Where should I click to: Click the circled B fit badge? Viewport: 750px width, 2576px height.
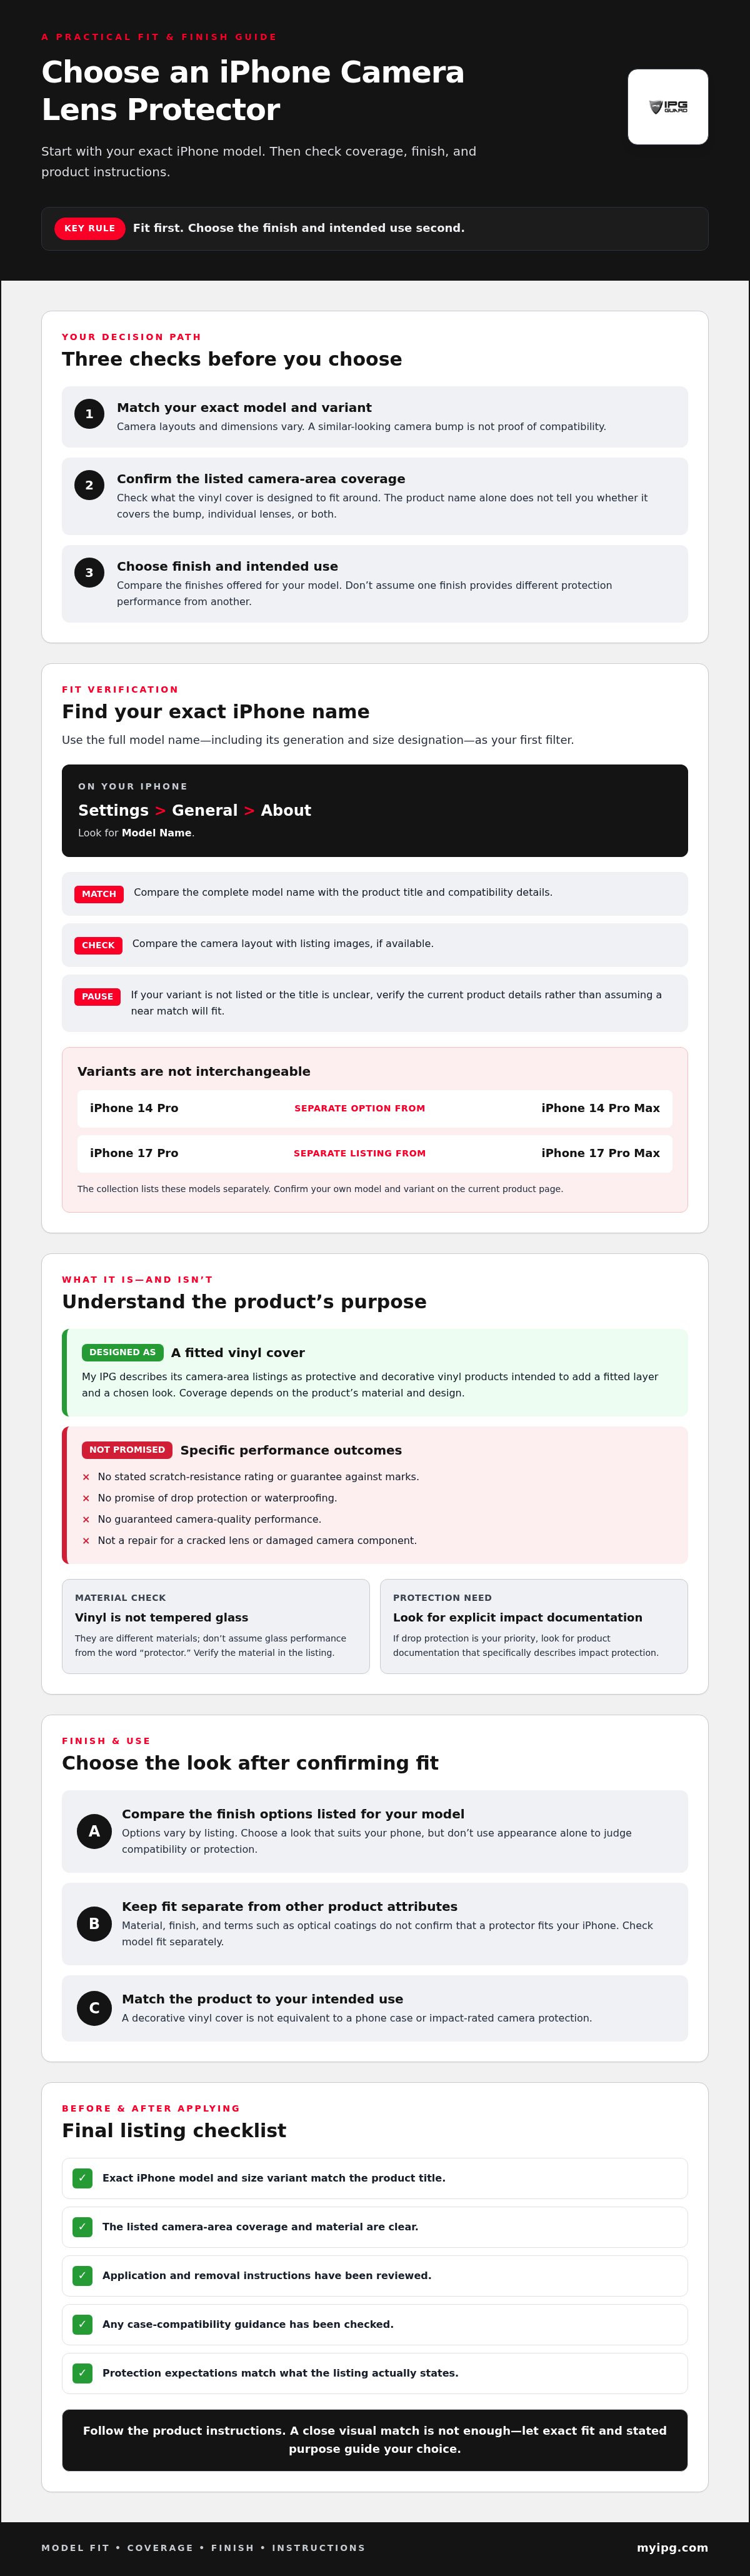94,1923
